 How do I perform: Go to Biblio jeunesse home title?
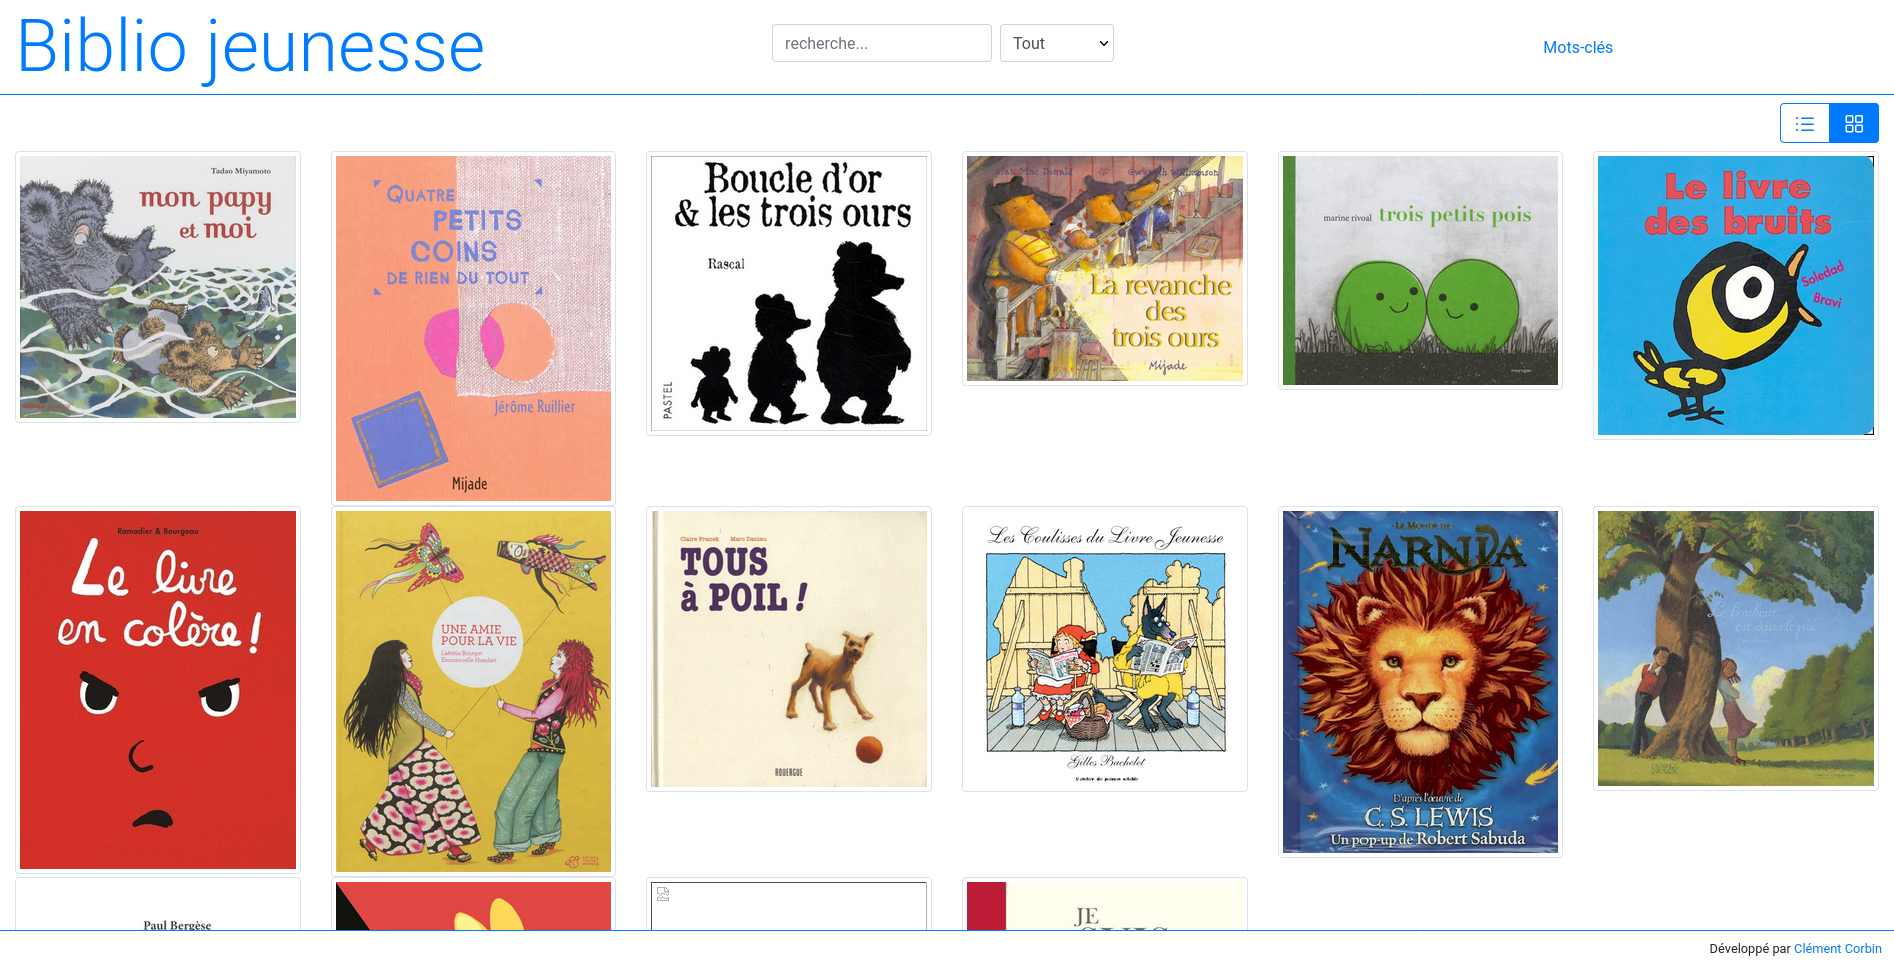coord(251,47)
